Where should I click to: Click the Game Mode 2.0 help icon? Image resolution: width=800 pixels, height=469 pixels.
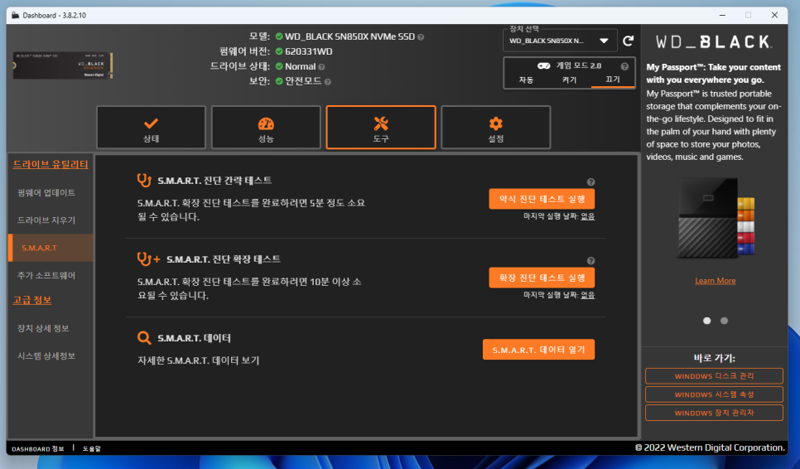624,66
